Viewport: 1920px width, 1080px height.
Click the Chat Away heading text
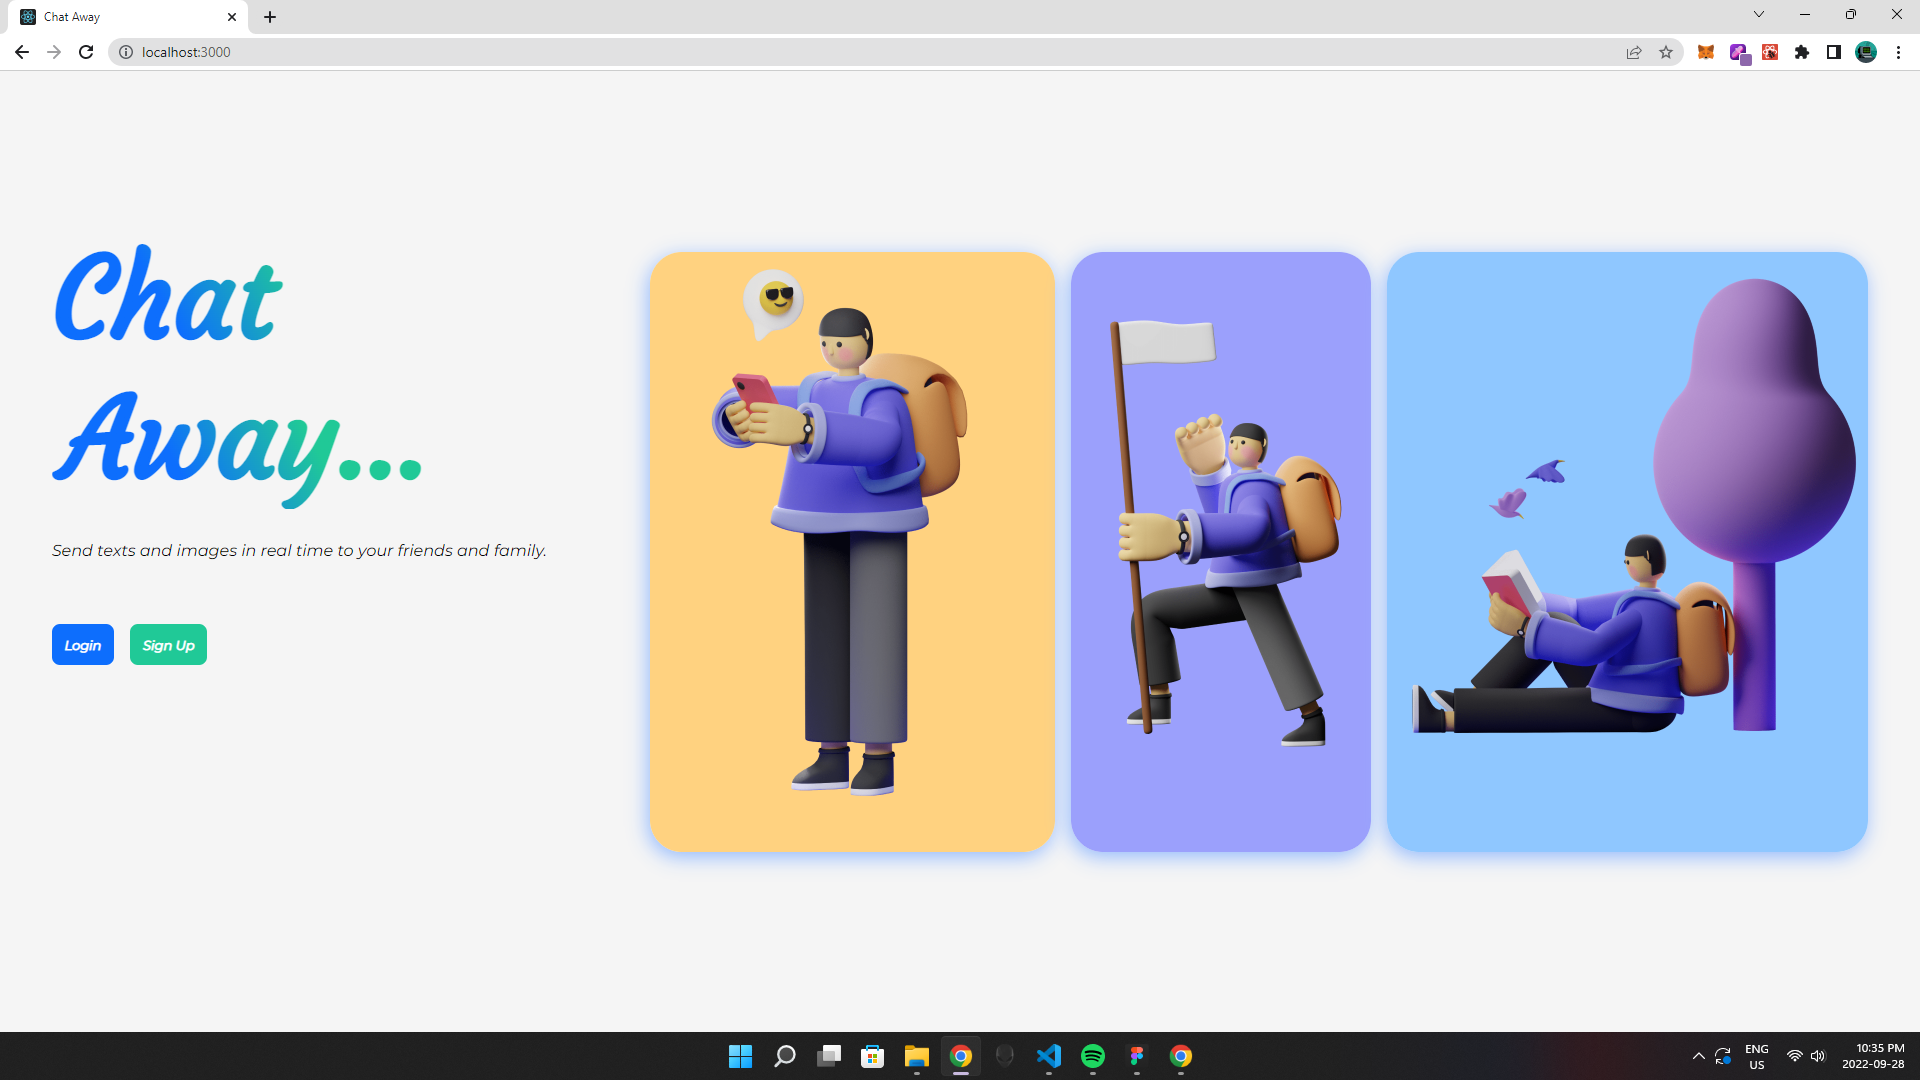238,375
